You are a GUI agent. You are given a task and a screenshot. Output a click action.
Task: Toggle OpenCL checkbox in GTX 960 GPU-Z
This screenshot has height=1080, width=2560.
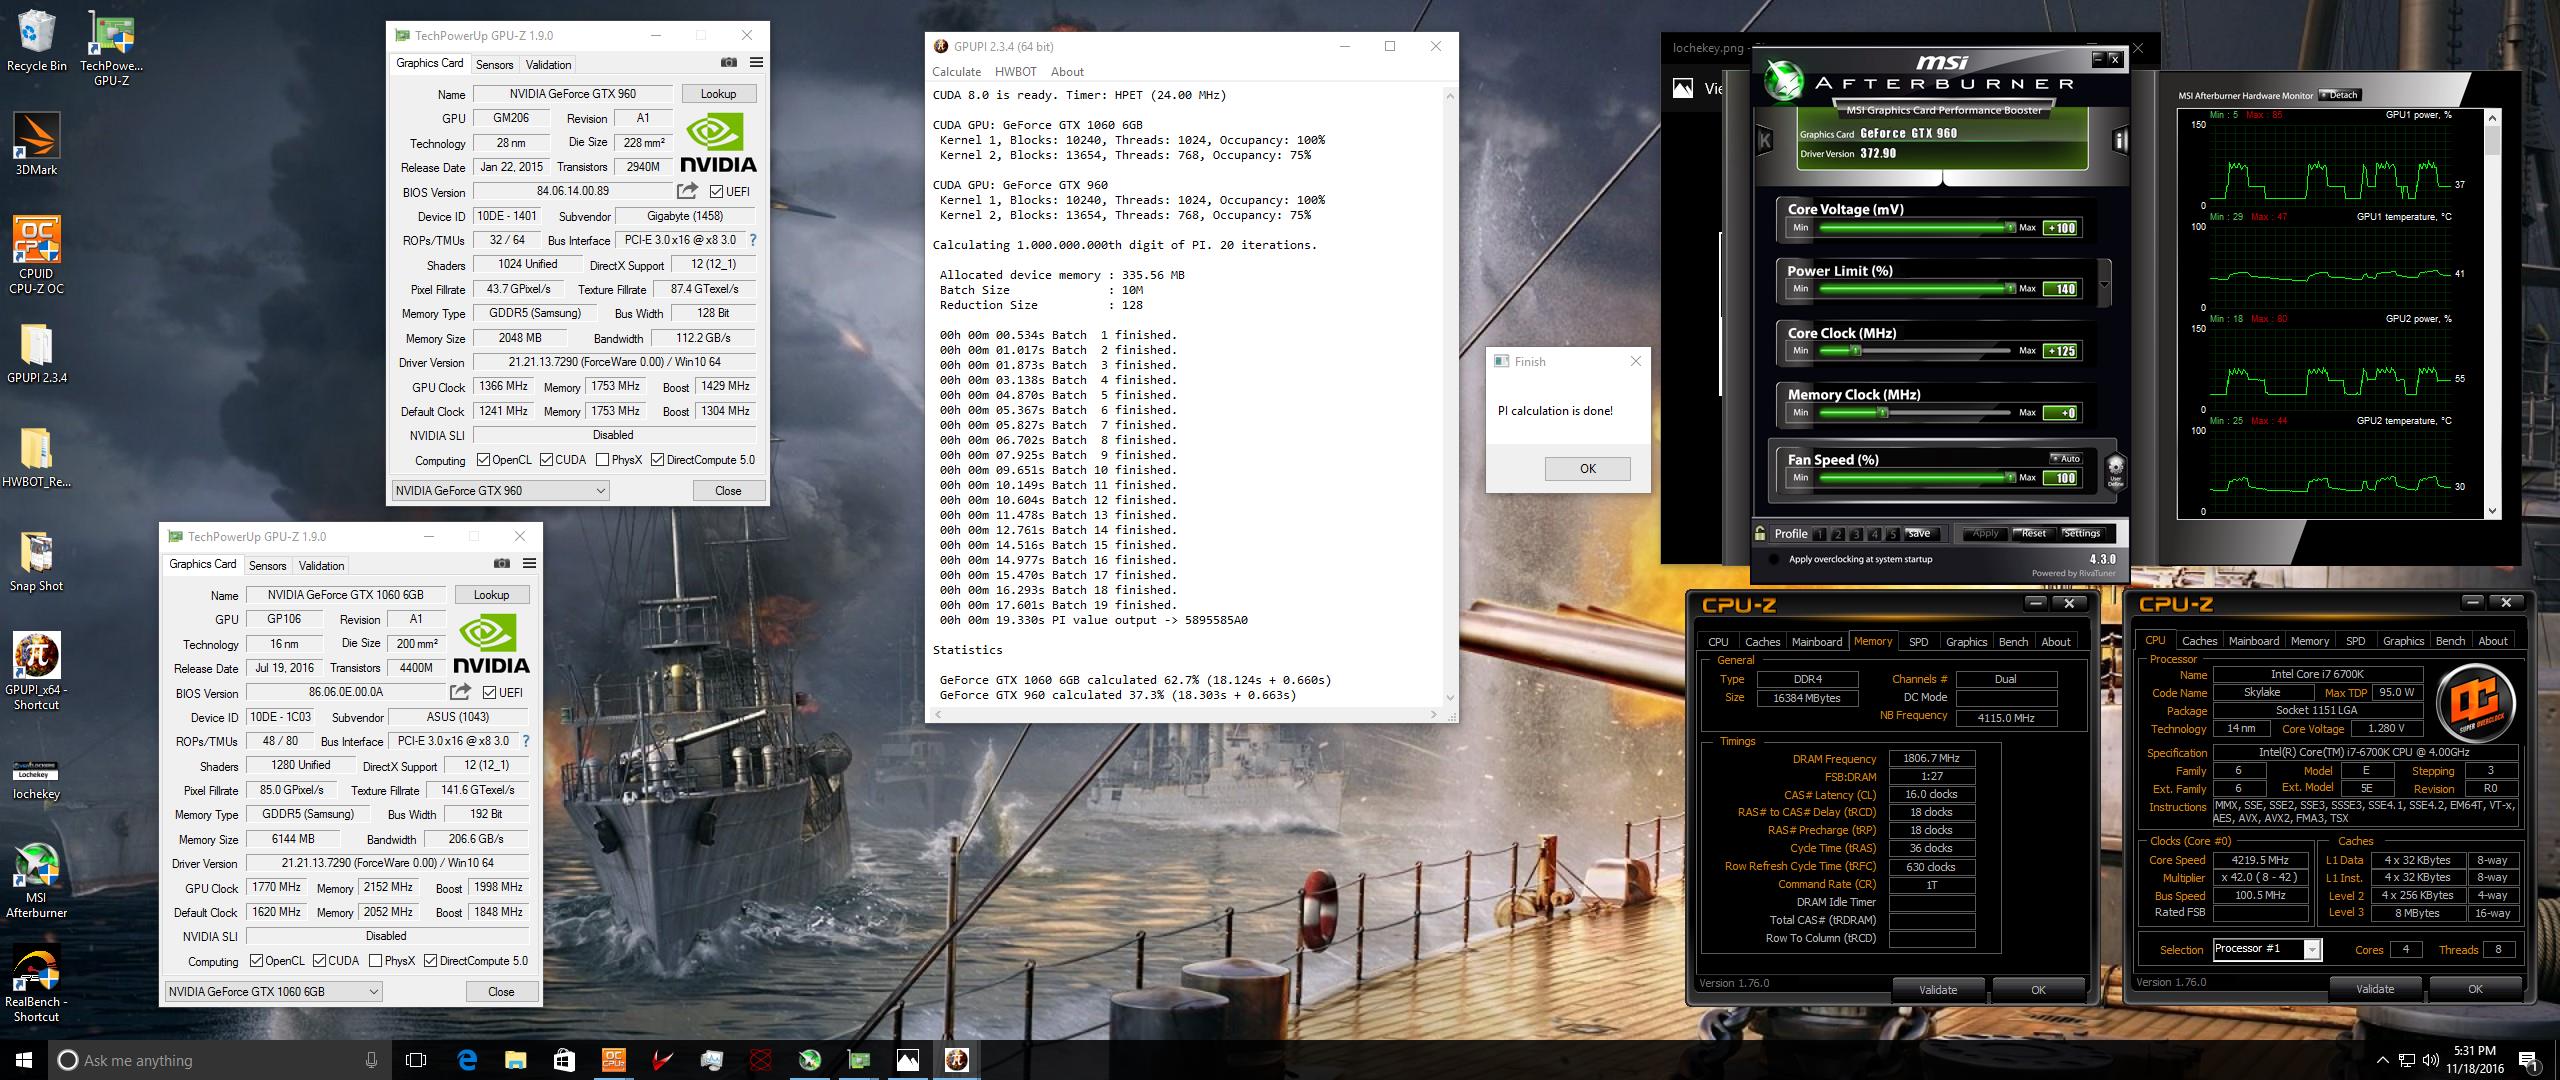483,460
